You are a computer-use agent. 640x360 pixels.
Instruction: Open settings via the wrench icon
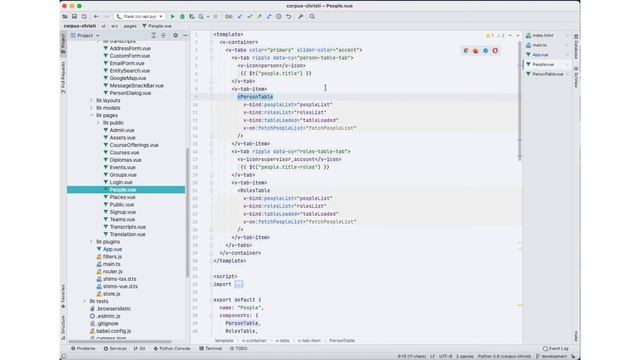[x=300, y=16]
